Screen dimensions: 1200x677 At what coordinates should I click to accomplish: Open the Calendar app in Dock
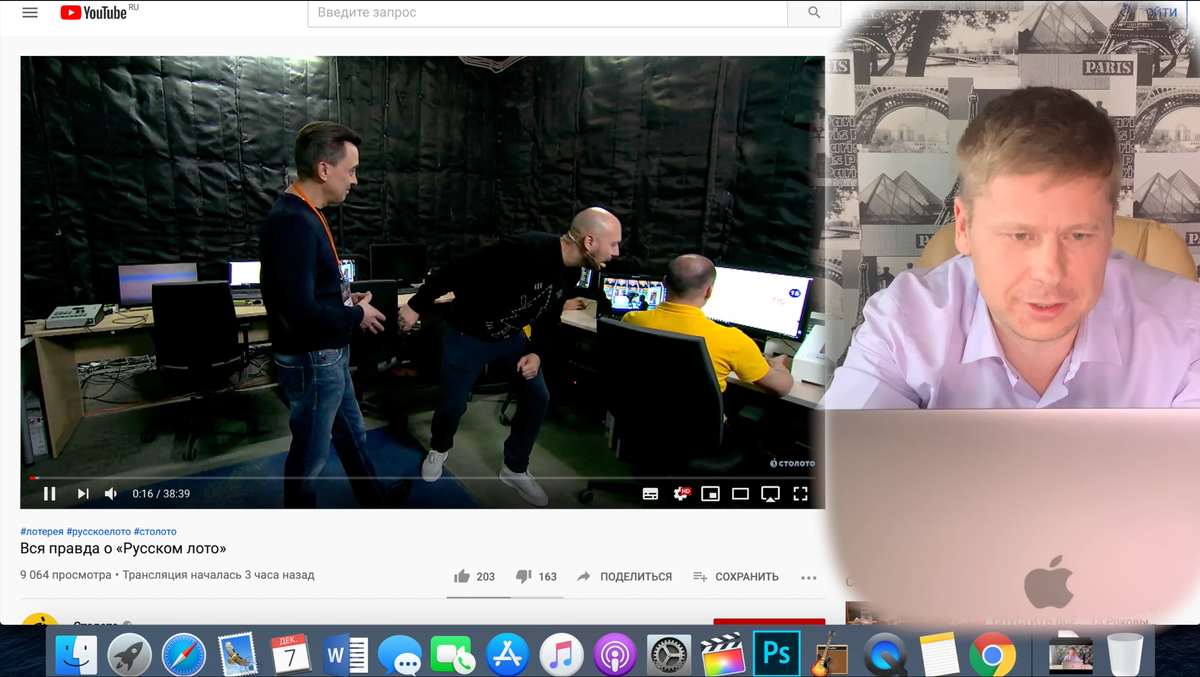point(291,655)
